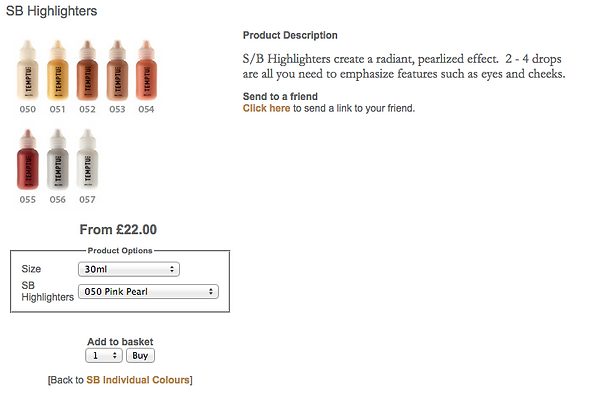The width and height of the screenshot is (600, 394).
Task: Click the Product Description heading
Action: click(290, 35)
